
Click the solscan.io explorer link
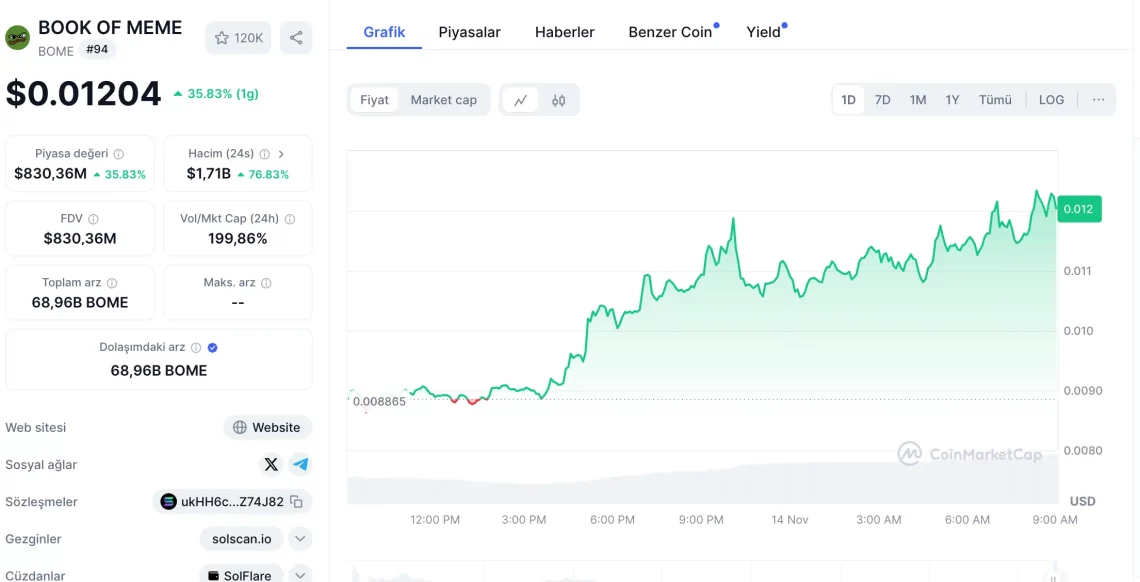pyautogui.click(x=241, y=539)
